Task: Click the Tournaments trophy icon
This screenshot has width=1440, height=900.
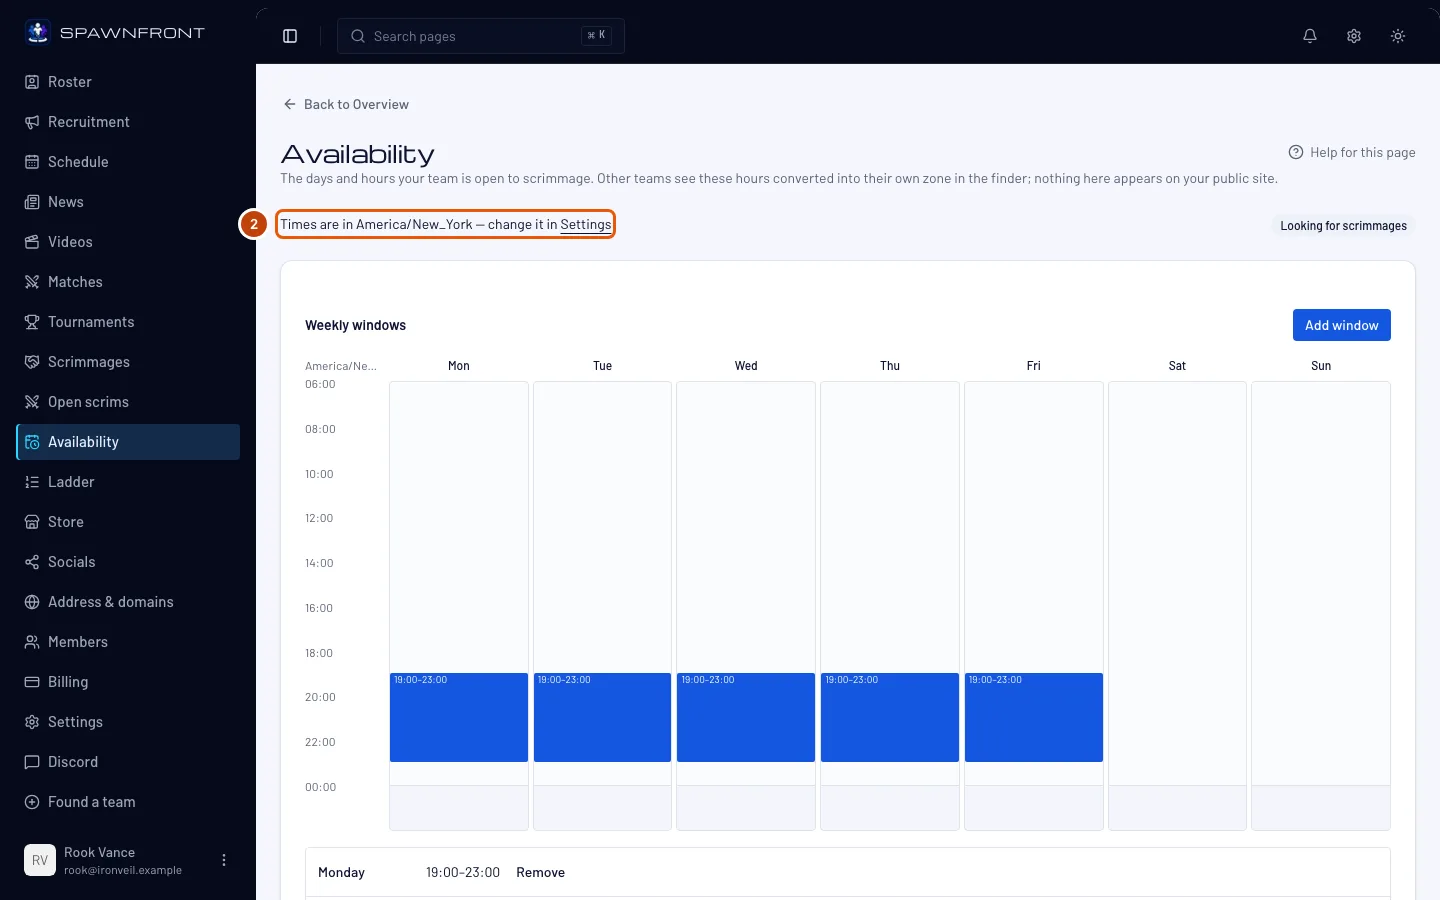Action: tap(32, 322)
